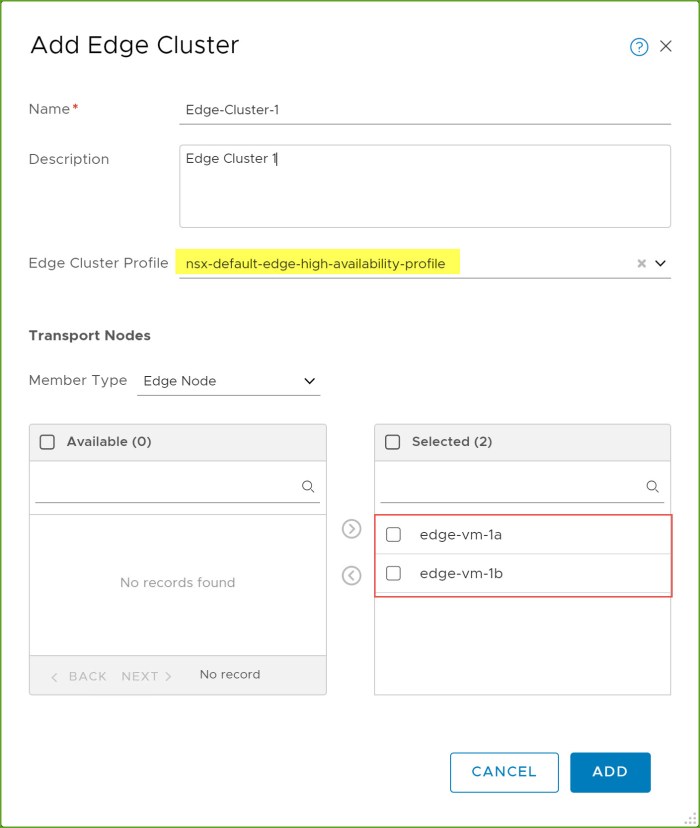Click inside the Description text area
Image resolution: width=700 pixels, height=828 pixels.
pos(425,187)
